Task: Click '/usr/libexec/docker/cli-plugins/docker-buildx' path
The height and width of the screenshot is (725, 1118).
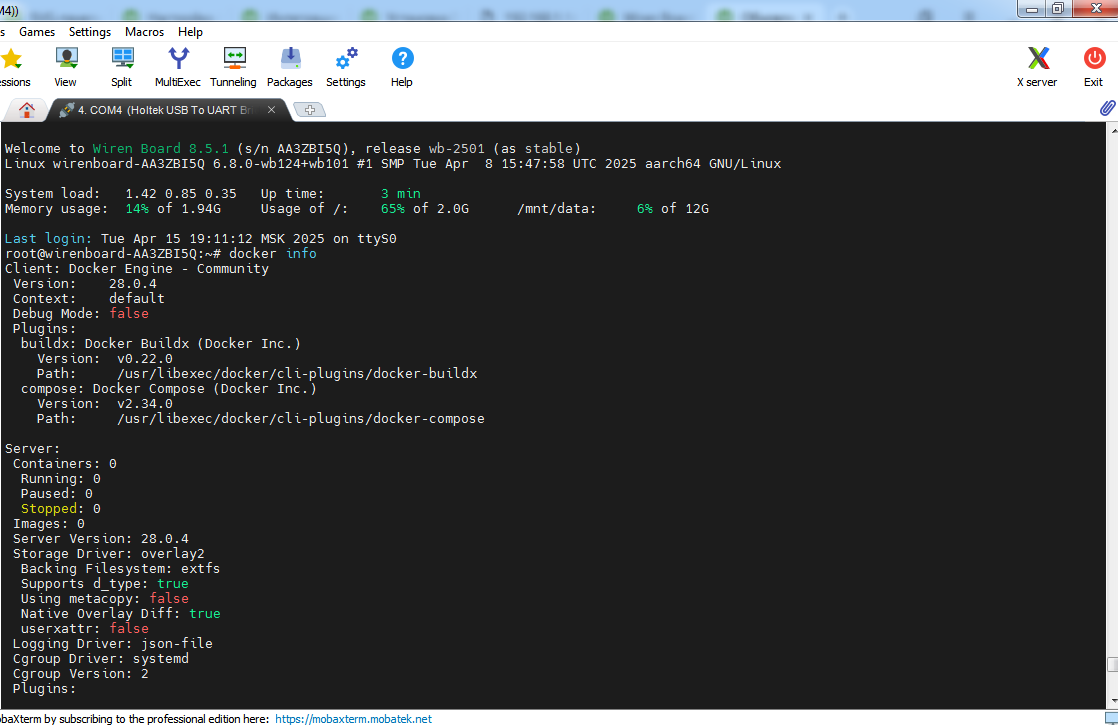Action: point(297,374)
